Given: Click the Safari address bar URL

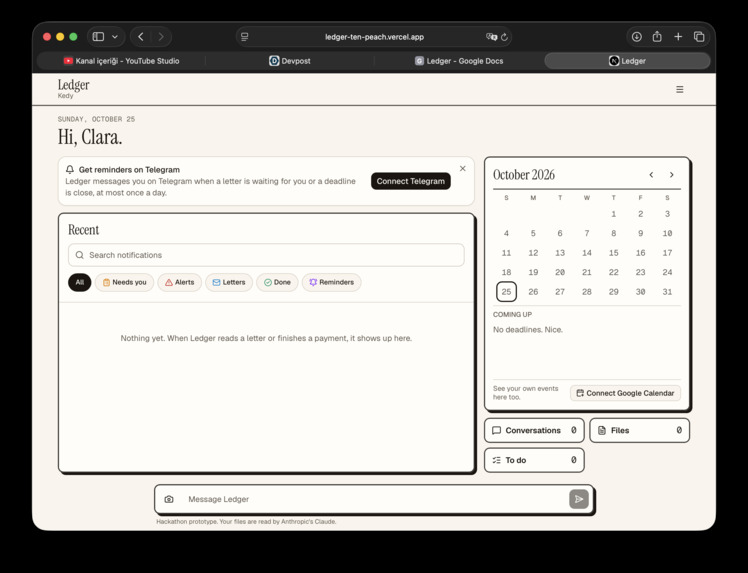Looking at the screenshot, I should 374,37.
